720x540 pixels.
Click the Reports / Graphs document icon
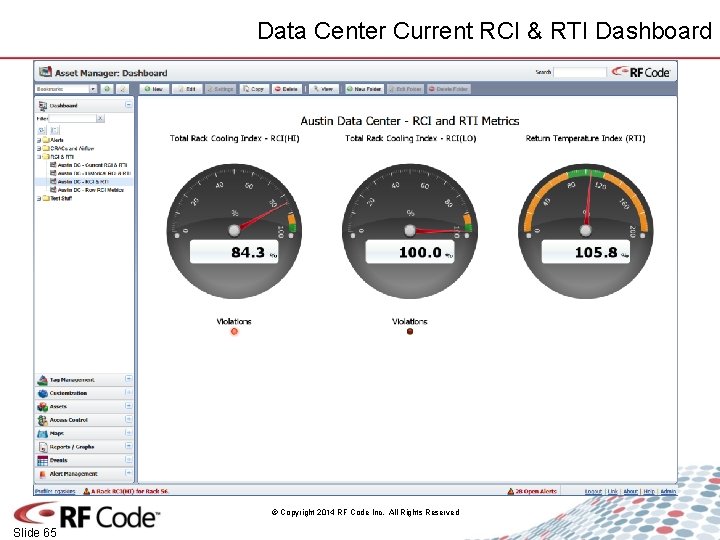pos(43,447)
